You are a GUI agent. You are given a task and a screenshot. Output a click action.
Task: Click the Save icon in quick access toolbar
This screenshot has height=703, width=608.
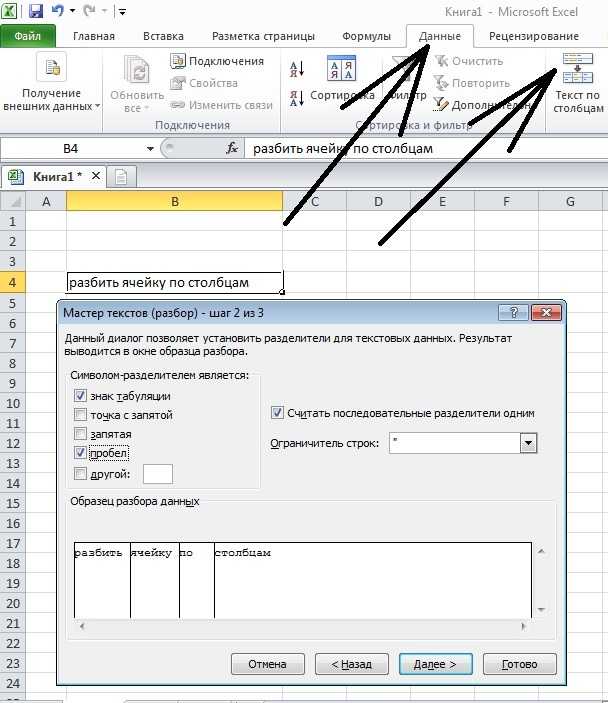tap(36, 11)
